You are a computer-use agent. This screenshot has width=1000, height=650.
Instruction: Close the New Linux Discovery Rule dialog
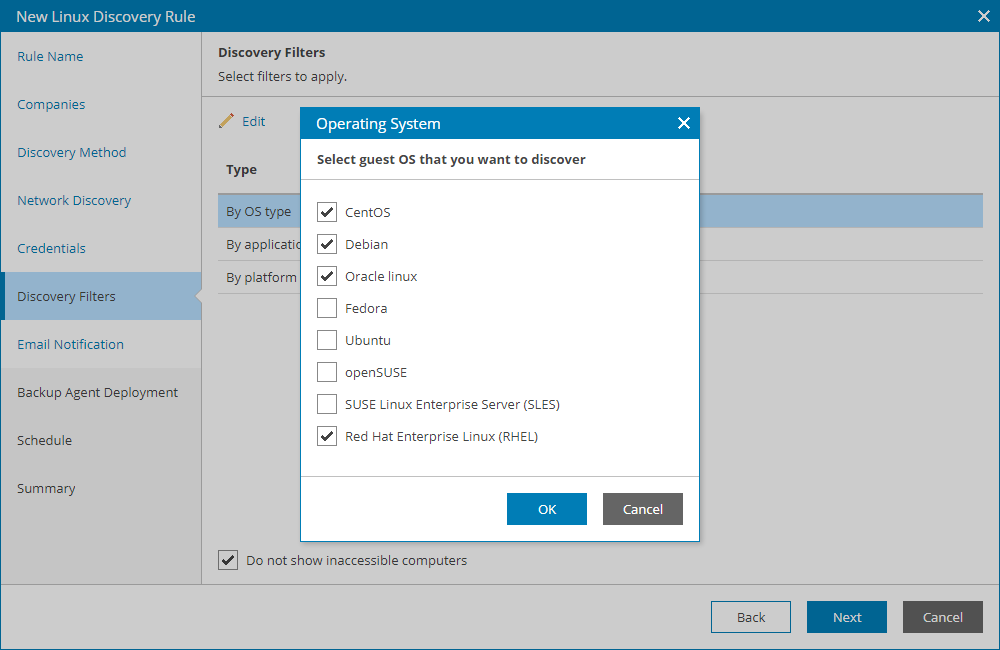[x=983, y=16]
